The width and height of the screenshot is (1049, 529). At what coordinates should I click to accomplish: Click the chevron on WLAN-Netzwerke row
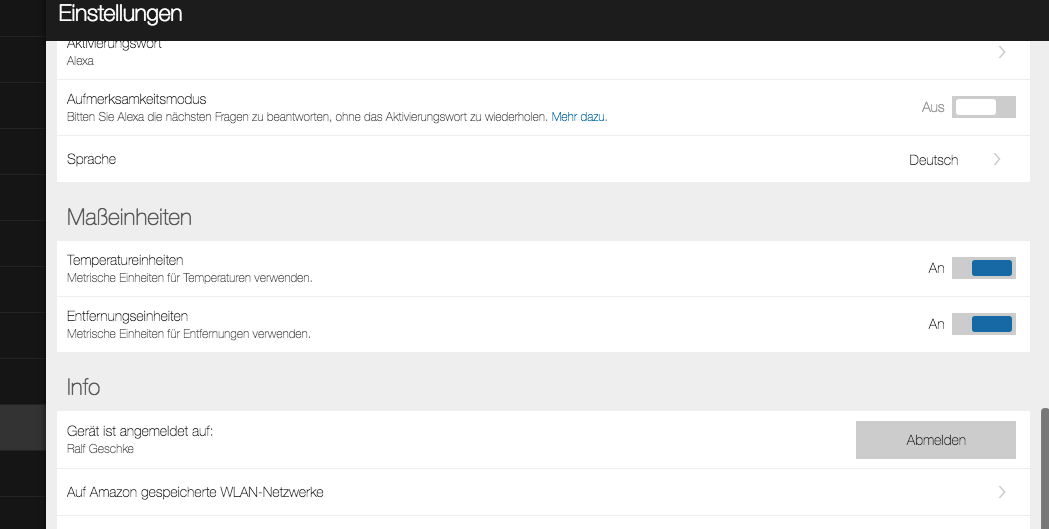click(x=1002, y=492)
